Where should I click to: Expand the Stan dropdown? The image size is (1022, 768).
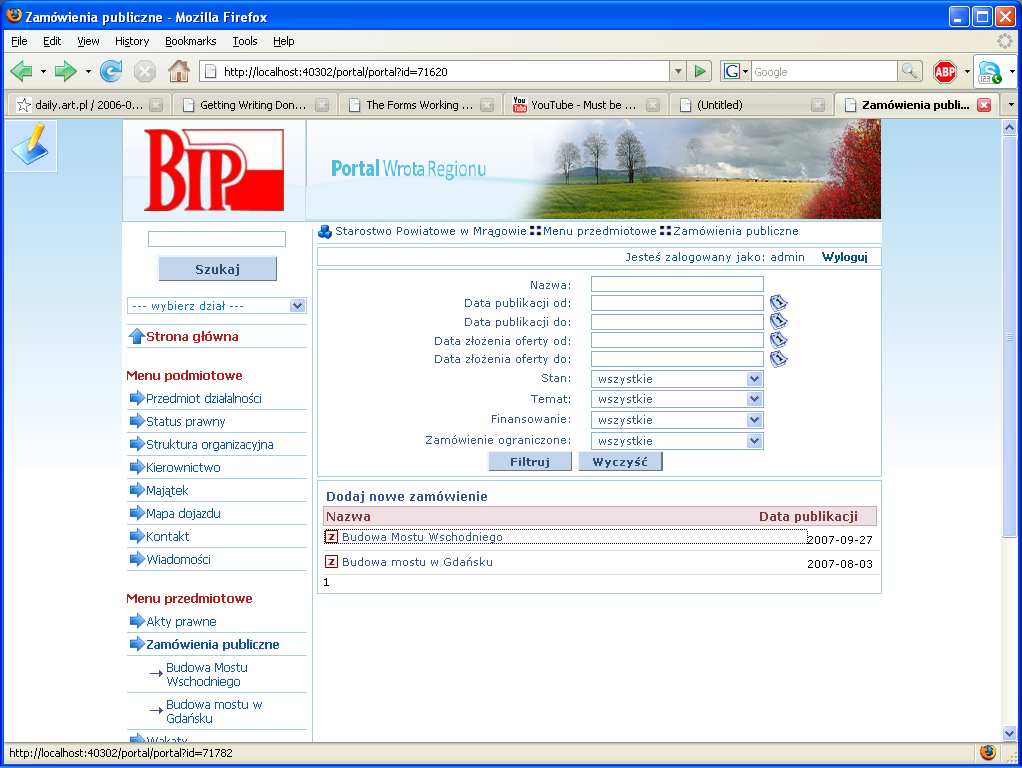pyautogui.click(x=677, y=379)
